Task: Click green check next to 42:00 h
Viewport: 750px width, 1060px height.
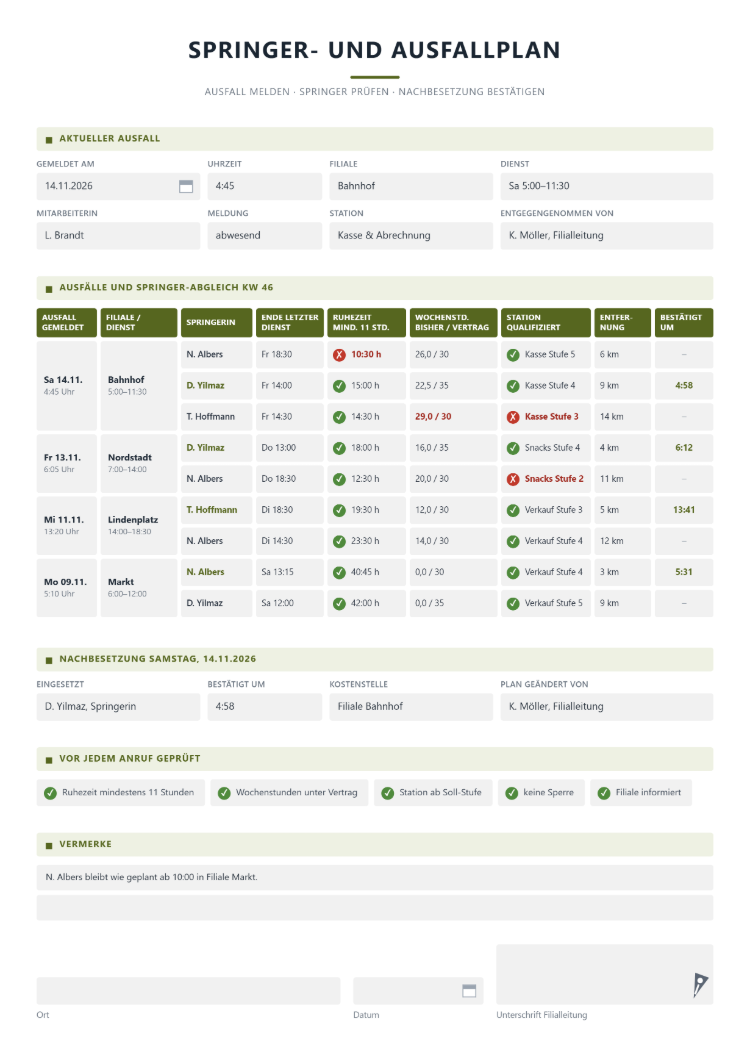Action: pos(339,604)
